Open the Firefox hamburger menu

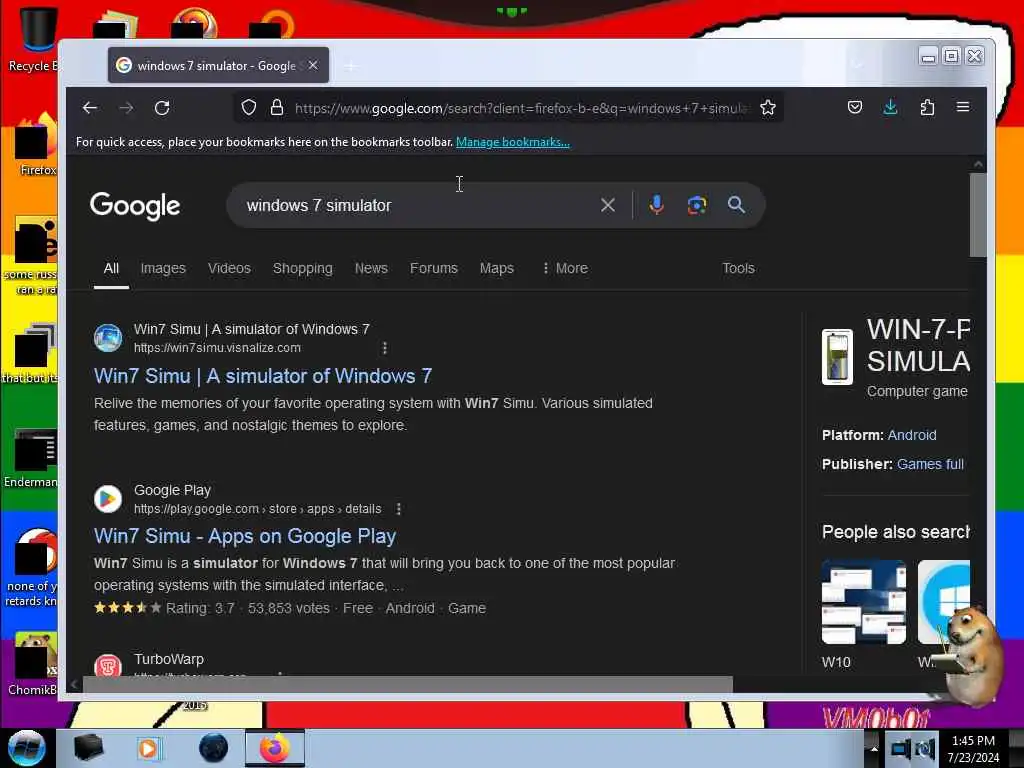(963, 107)
